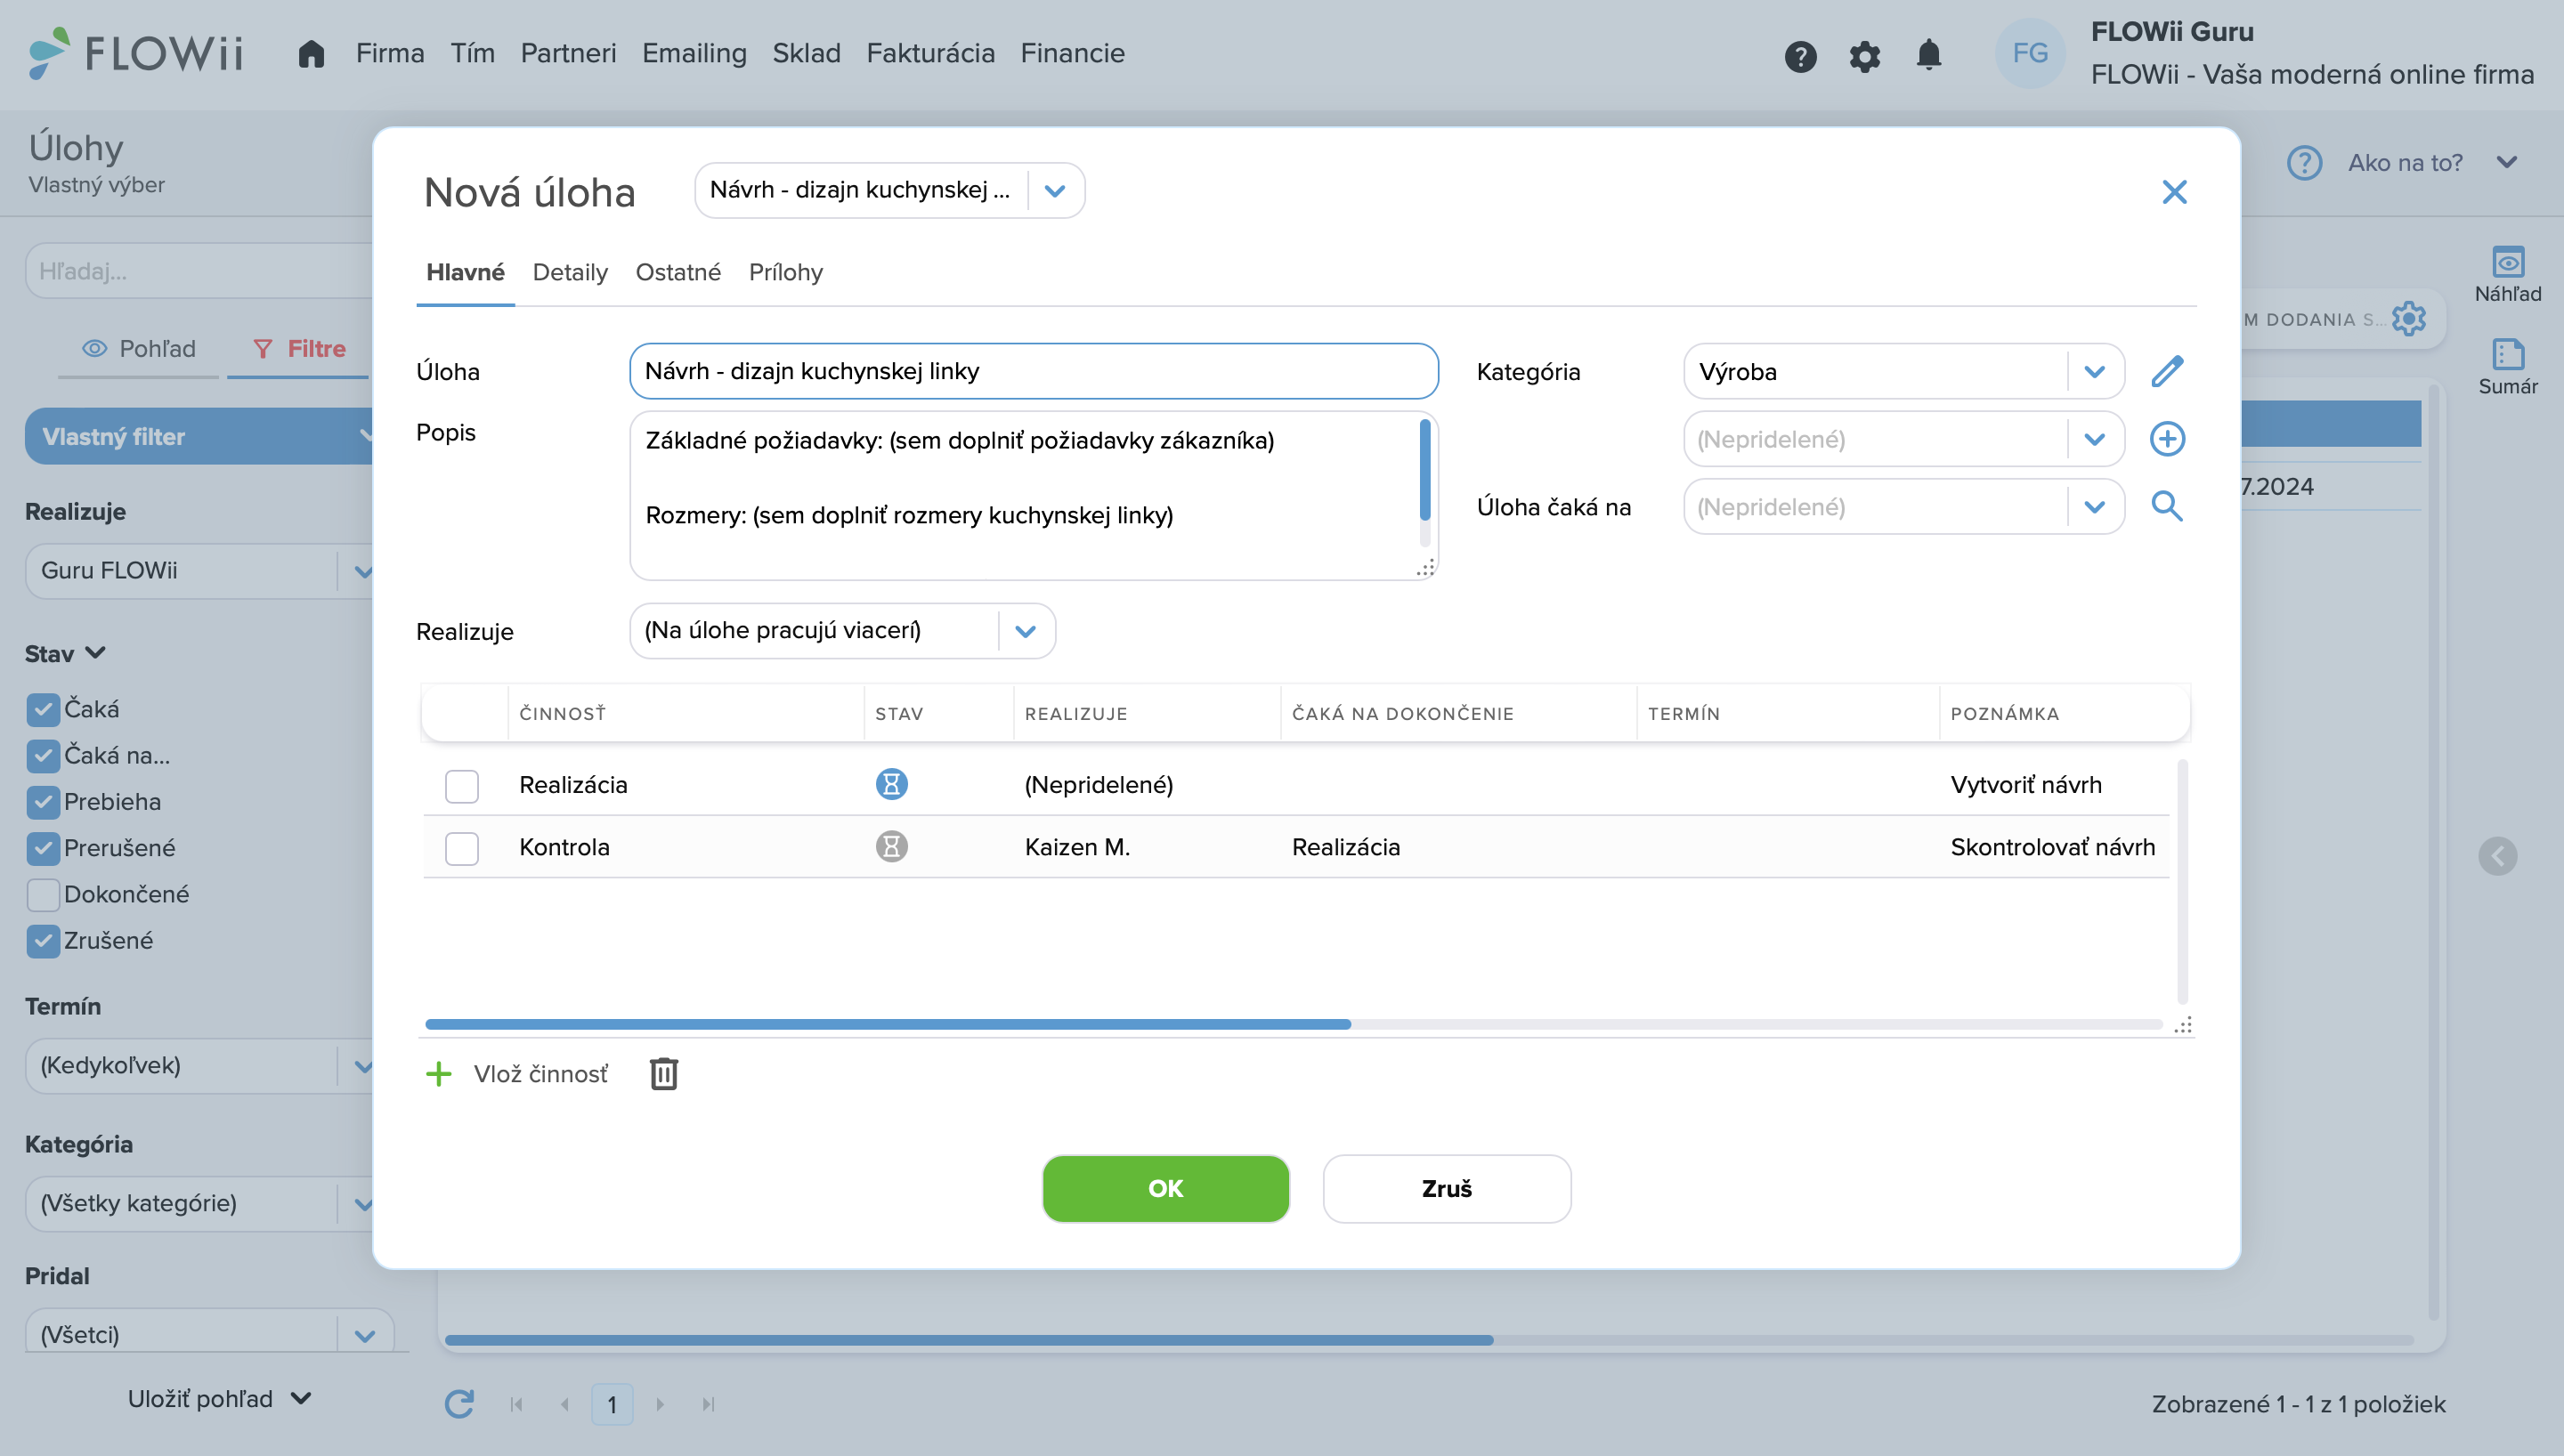Screen dimensions: 2564x1456
Task: Click into the Úloha name input field
Action: [1033, 371]
